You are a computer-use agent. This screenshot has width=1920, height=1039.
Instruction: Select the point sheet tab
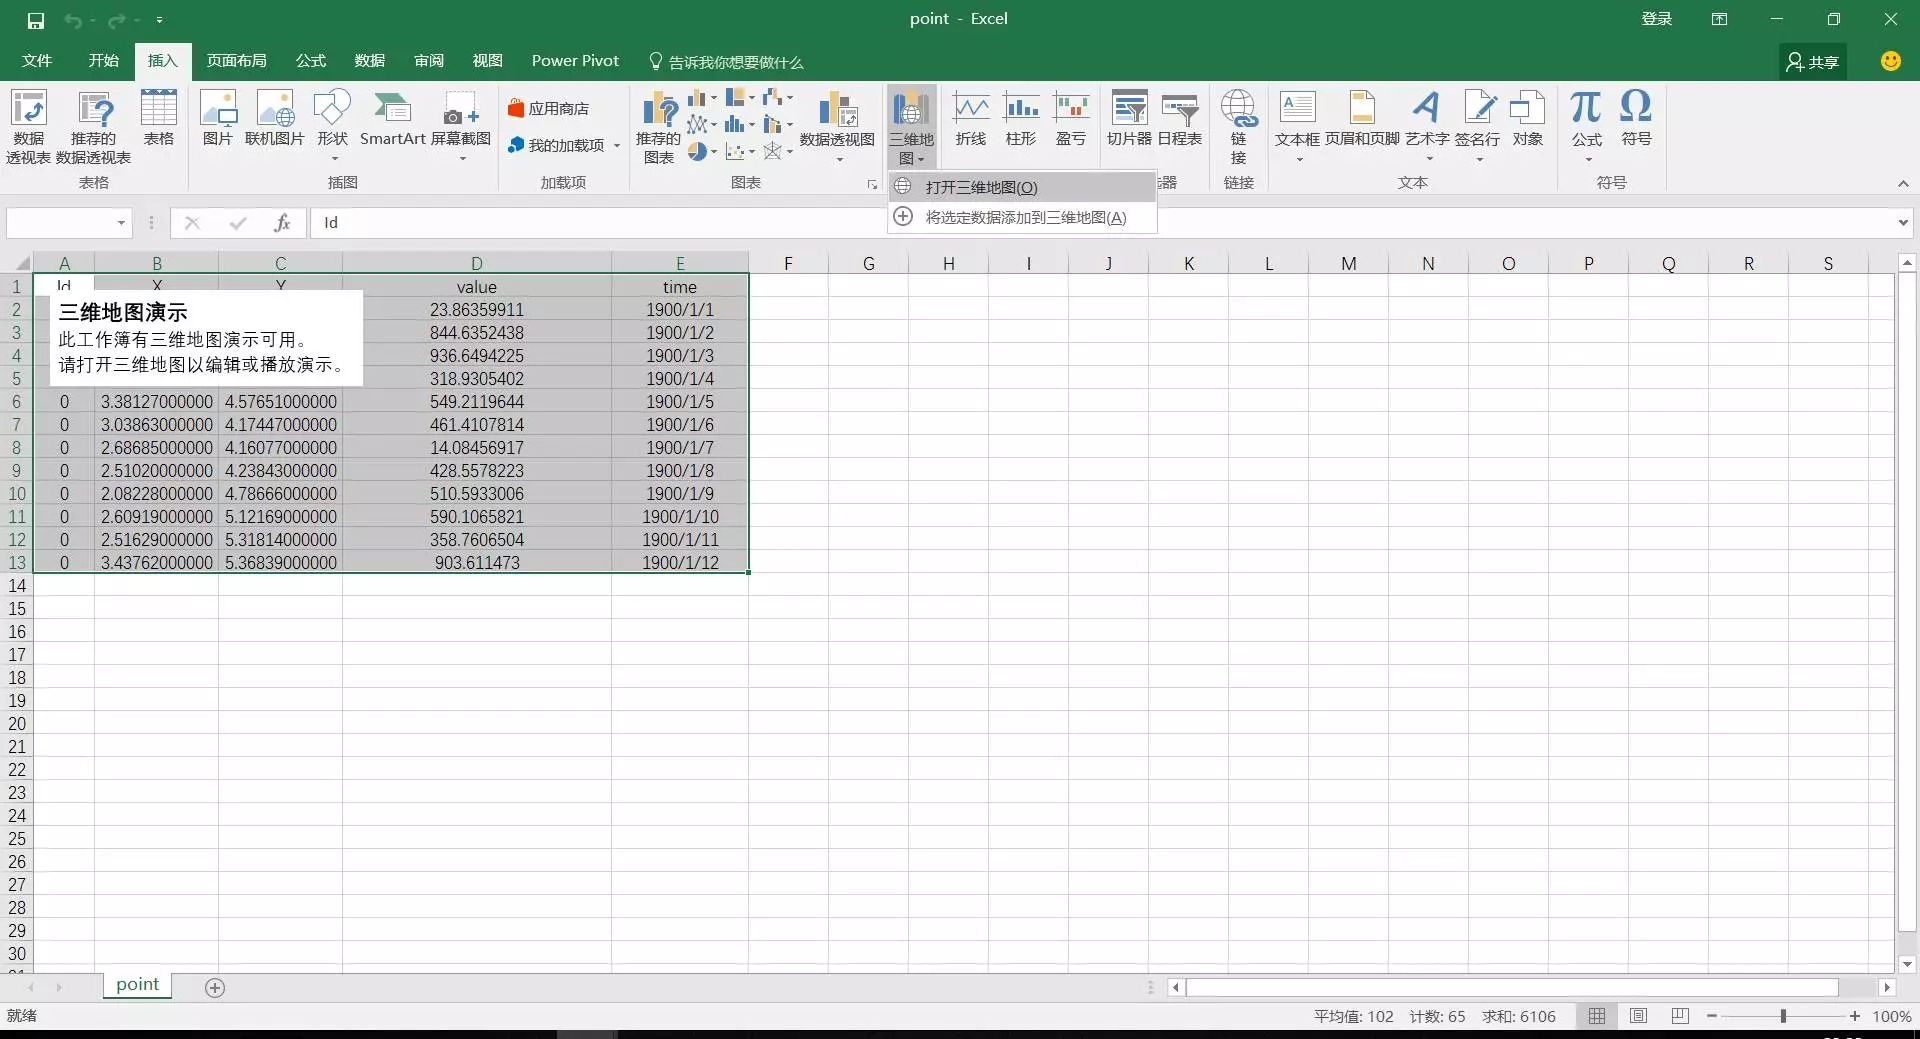(138, 985)
